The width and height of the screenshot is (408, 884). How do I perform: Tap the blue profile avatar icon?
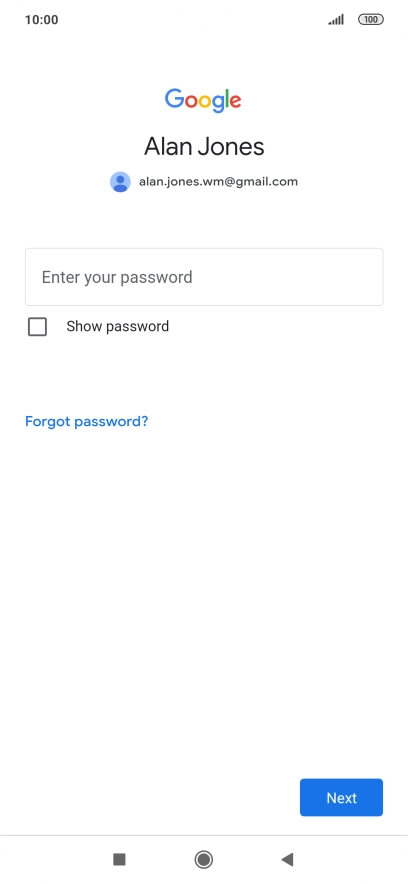[x=120, y=182]
